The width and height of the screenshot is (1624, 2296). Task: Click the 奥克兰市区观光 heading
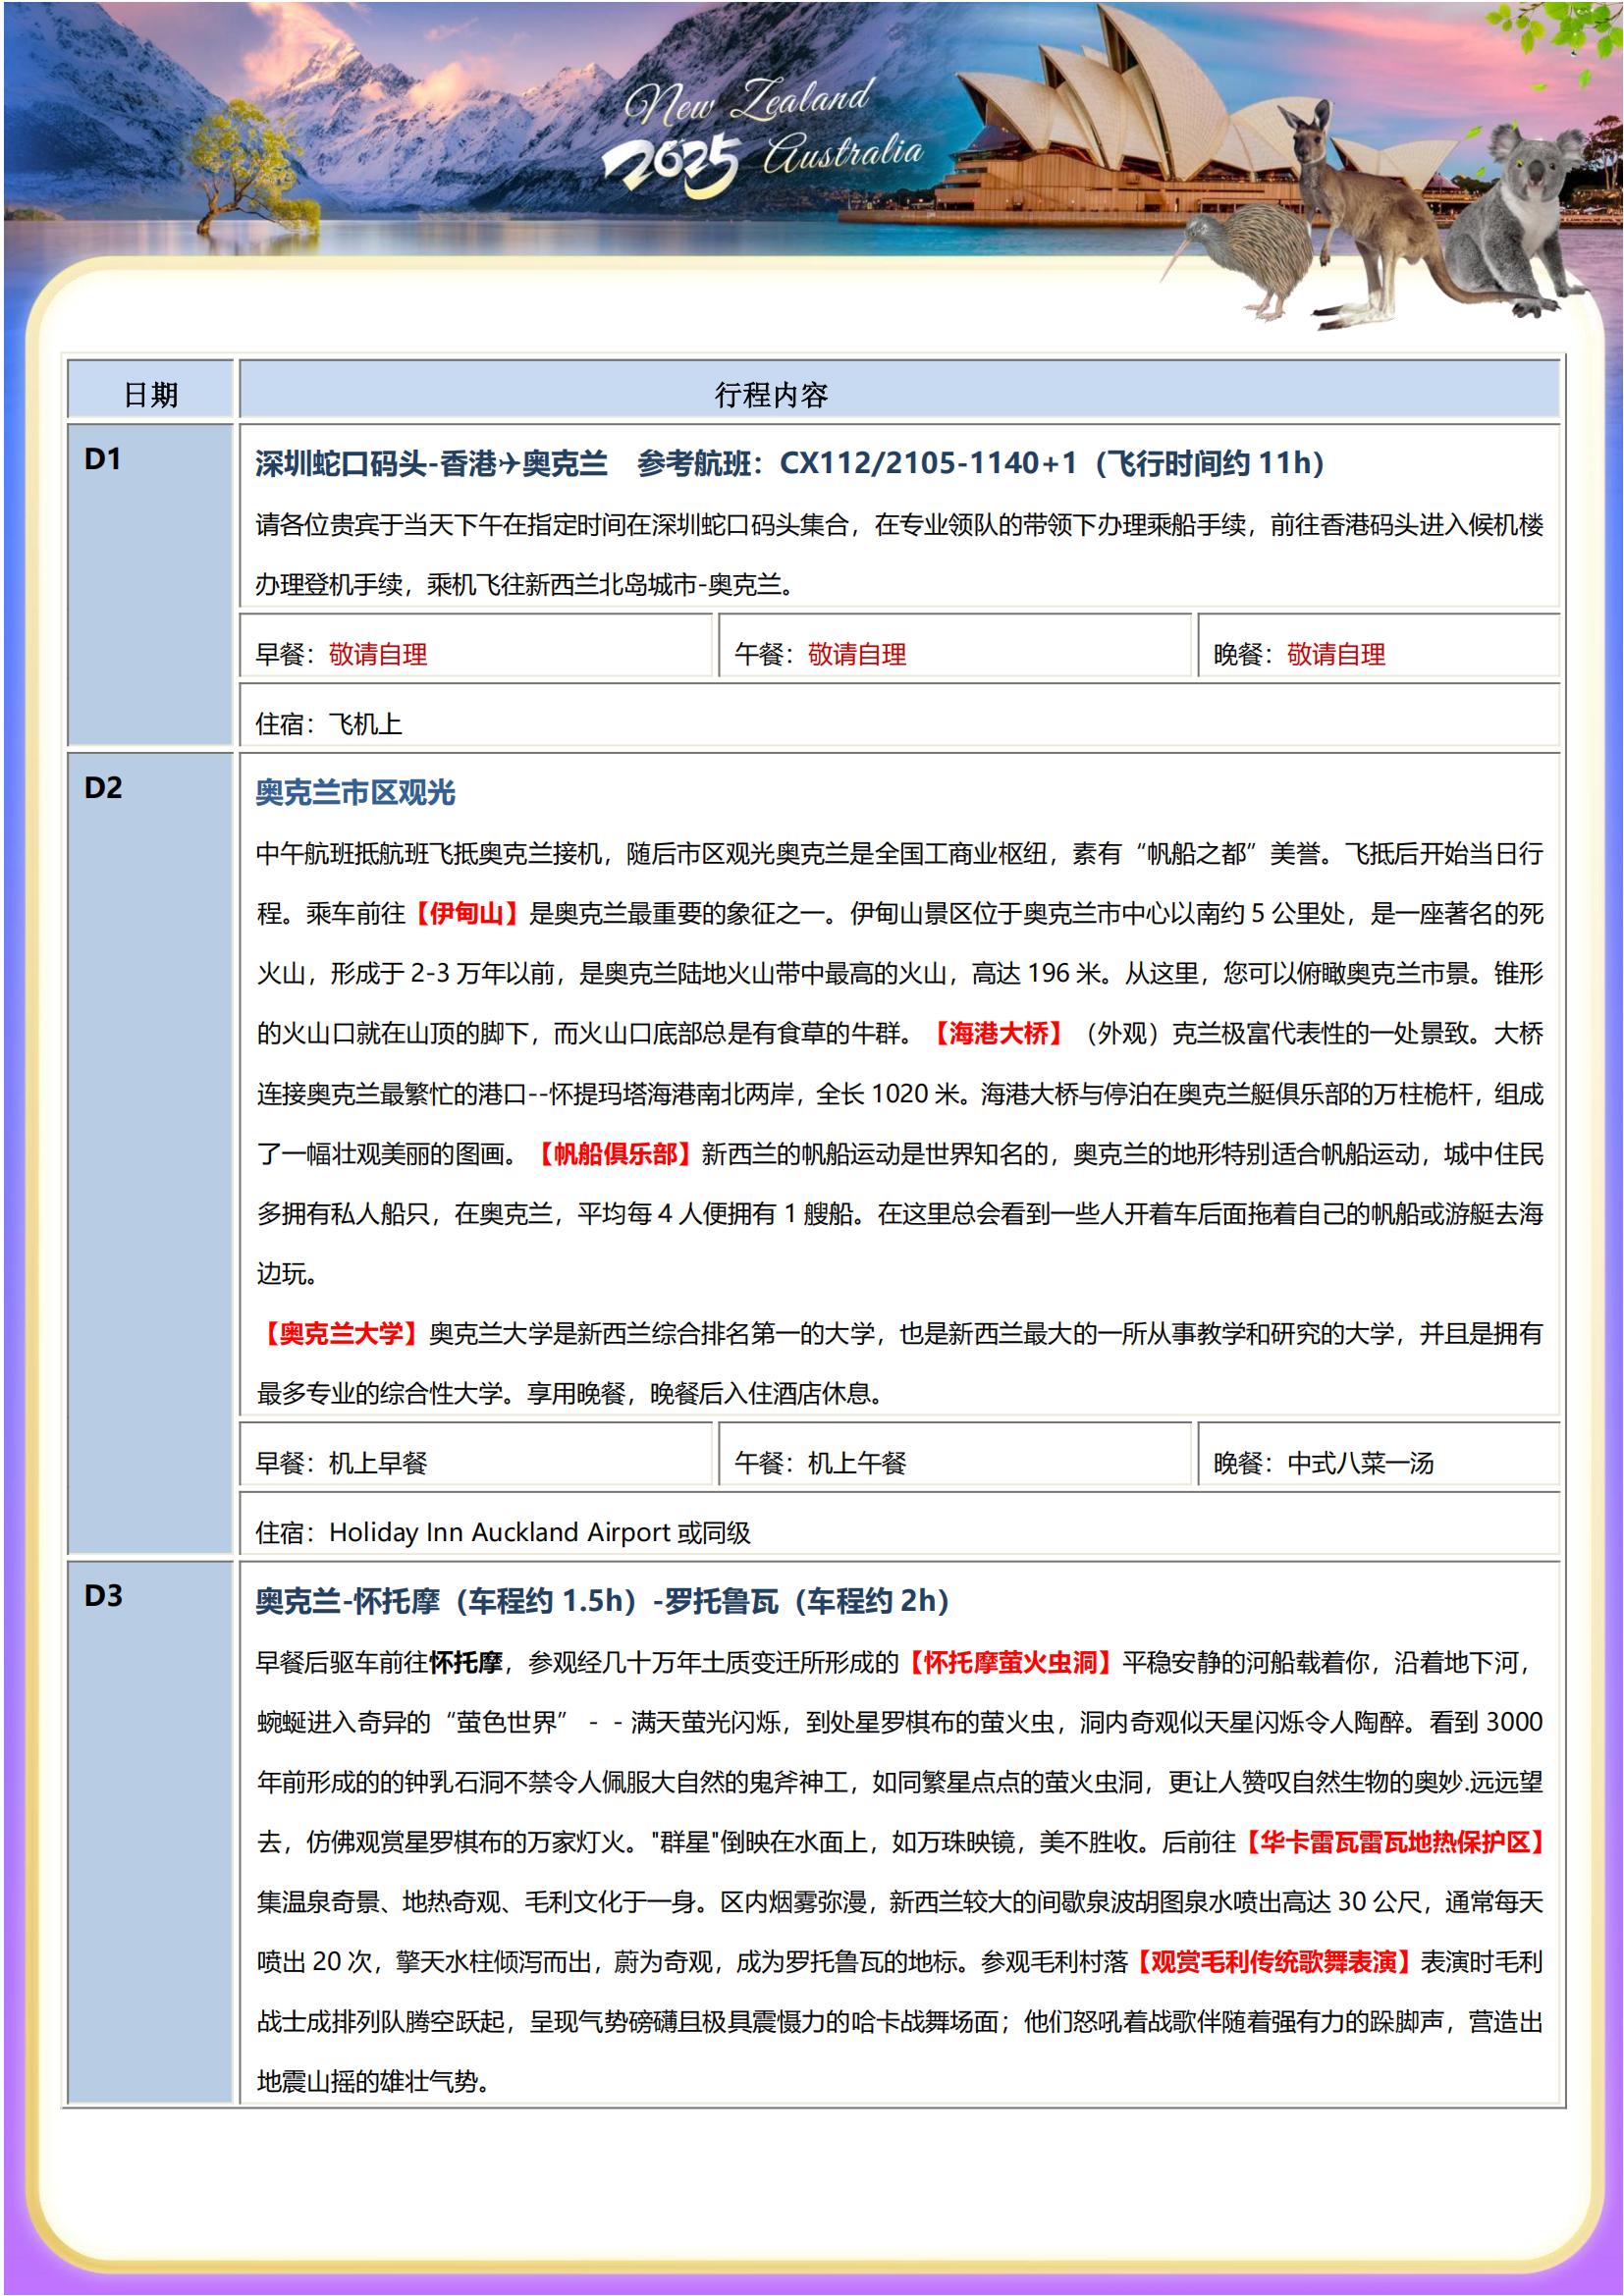(x=355, y=793)
